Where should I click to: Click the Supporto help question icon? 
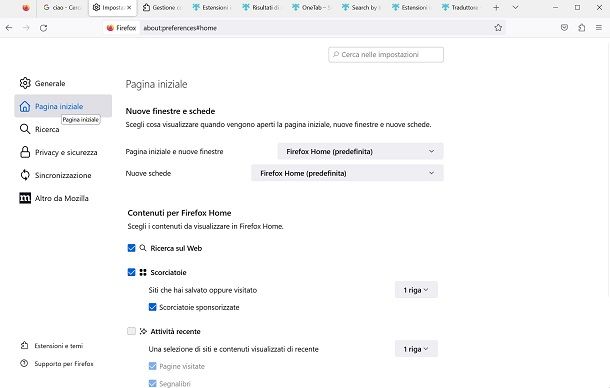[x=24, y=363]
